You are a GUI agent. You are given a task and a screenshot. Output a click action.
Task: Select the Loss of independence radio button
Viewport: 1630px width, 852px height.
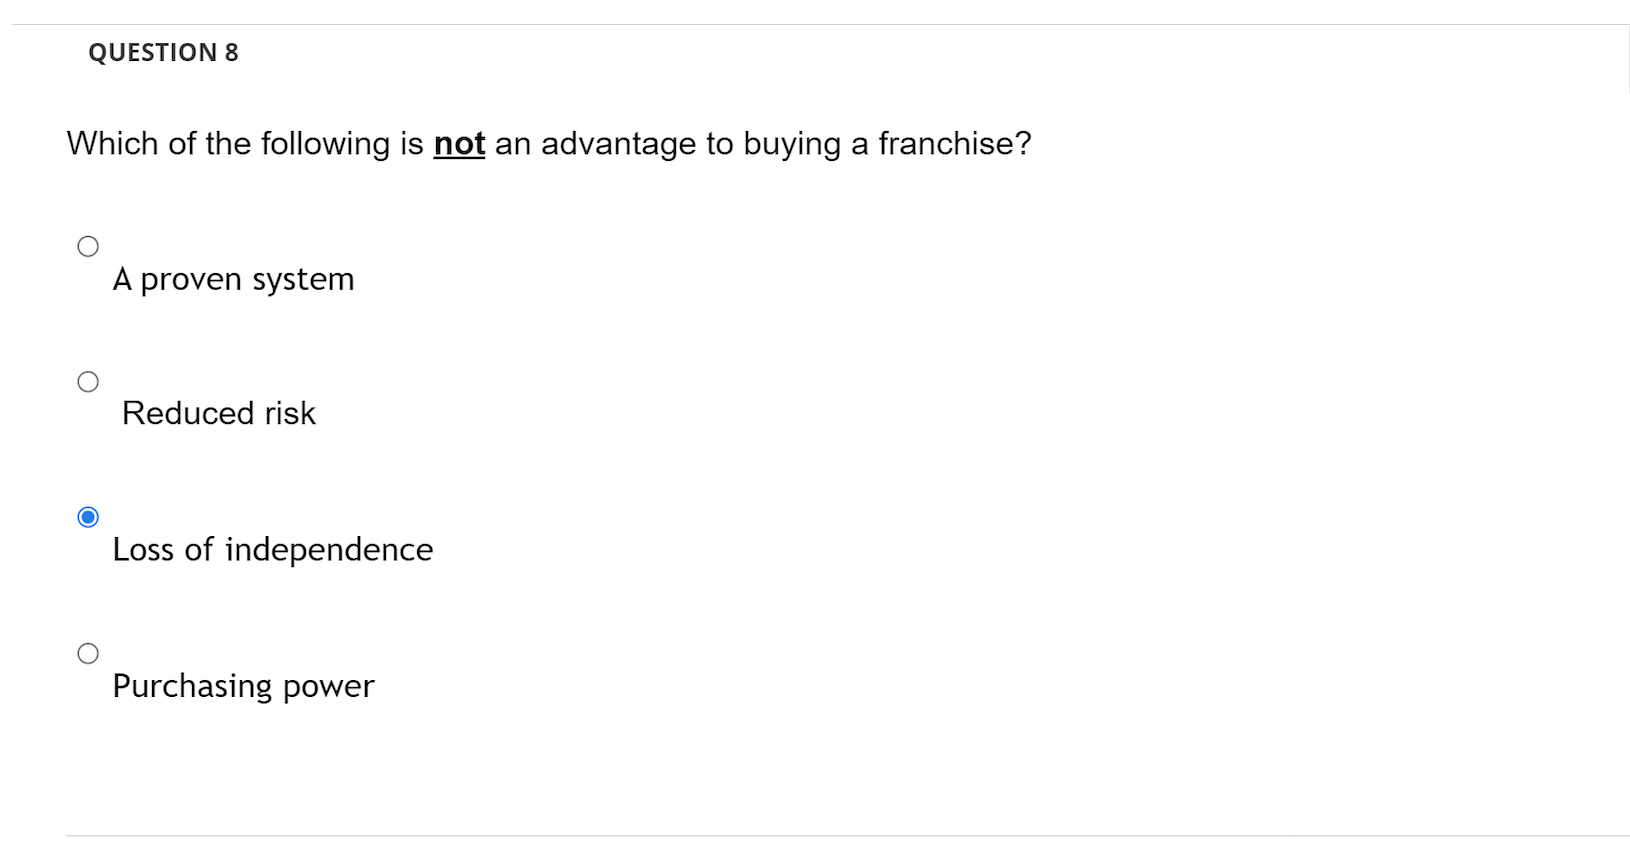89,516
